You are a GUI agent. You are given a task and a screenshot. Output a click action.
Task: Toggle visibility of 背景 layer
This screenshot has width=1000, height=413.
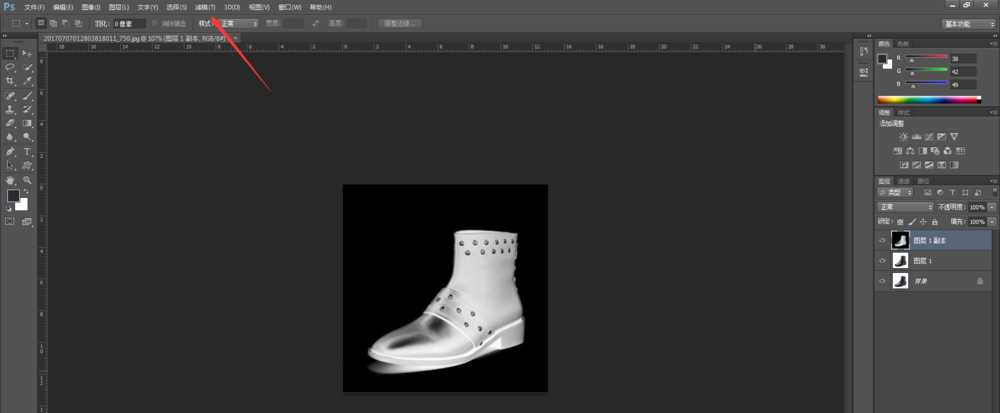pos(882,282)
